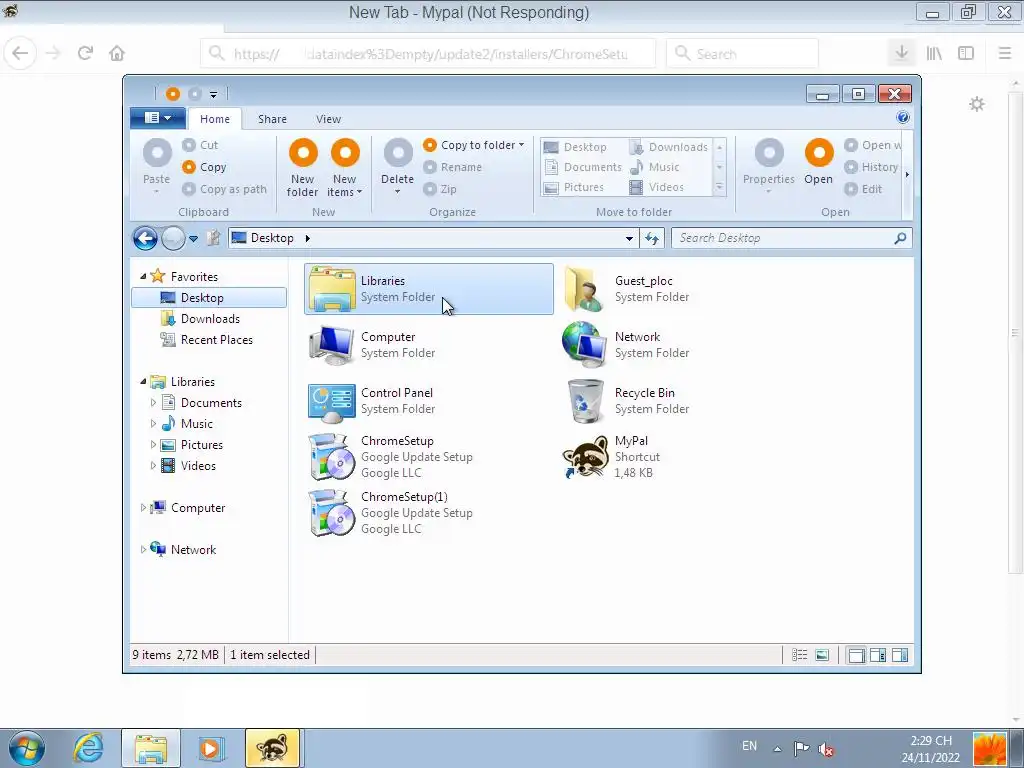Click the new tab settings gear
Screen dimensions: 1024x768
pyautogui.click(x=976, y=104)
